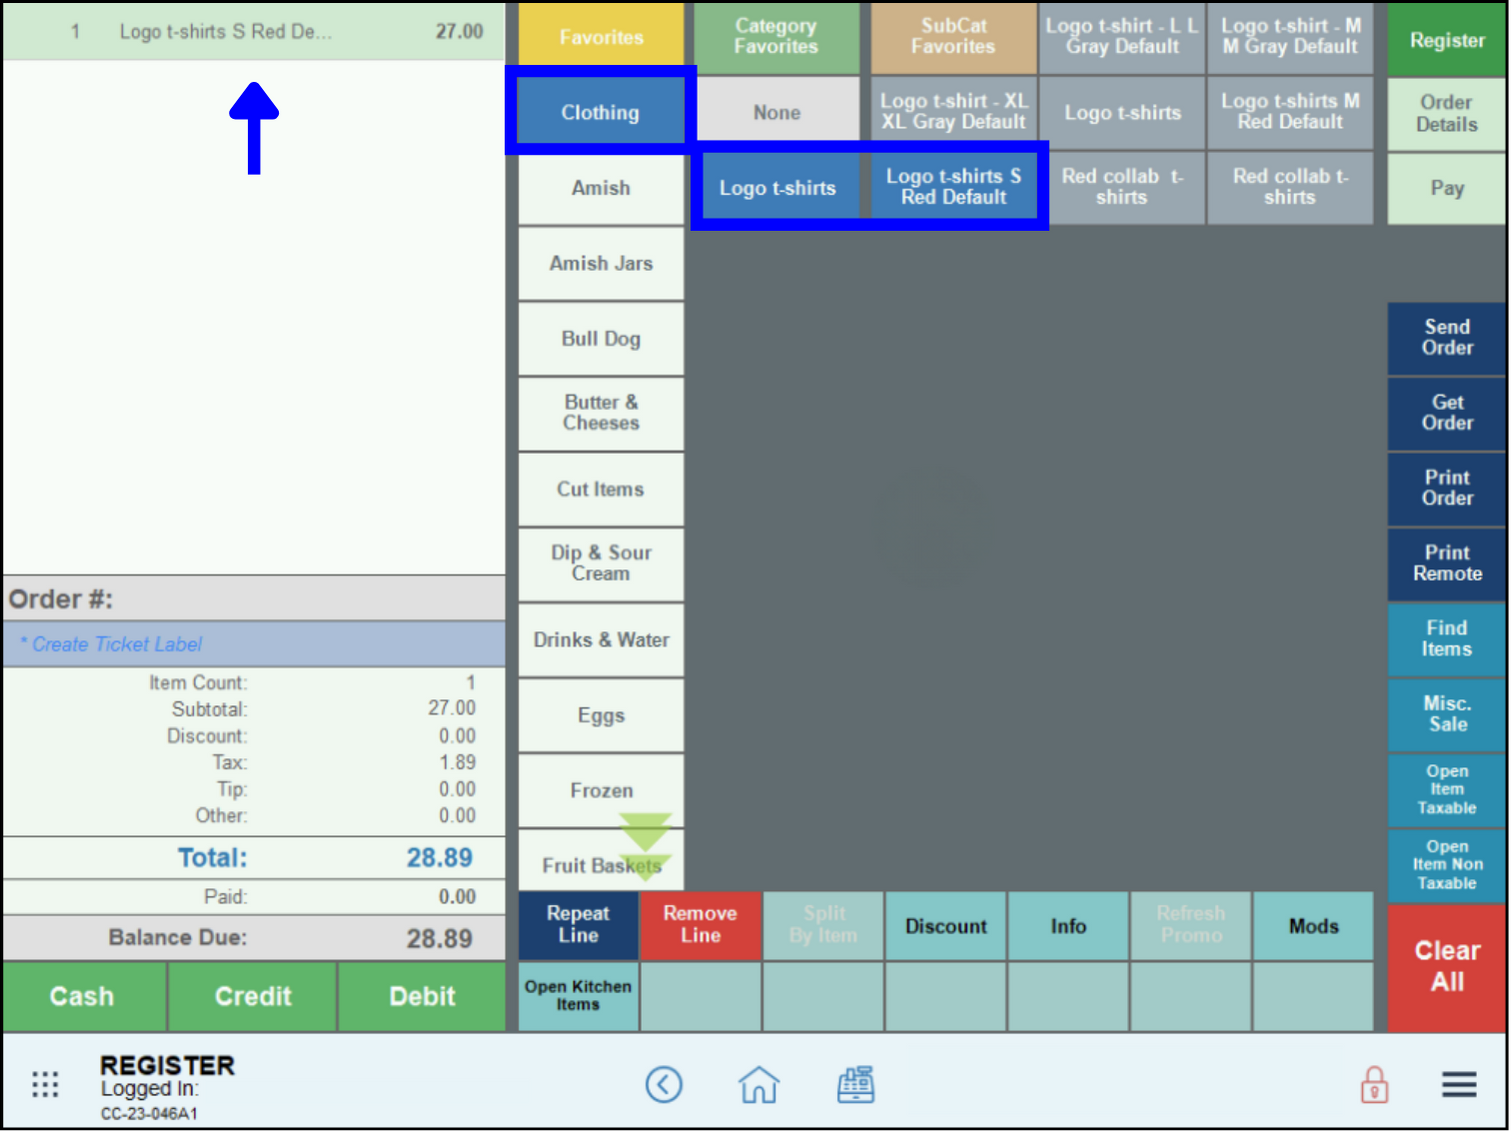Go back with the circled arrow icon
The image size is (1512, 1134).
[x=664, y=1085]
